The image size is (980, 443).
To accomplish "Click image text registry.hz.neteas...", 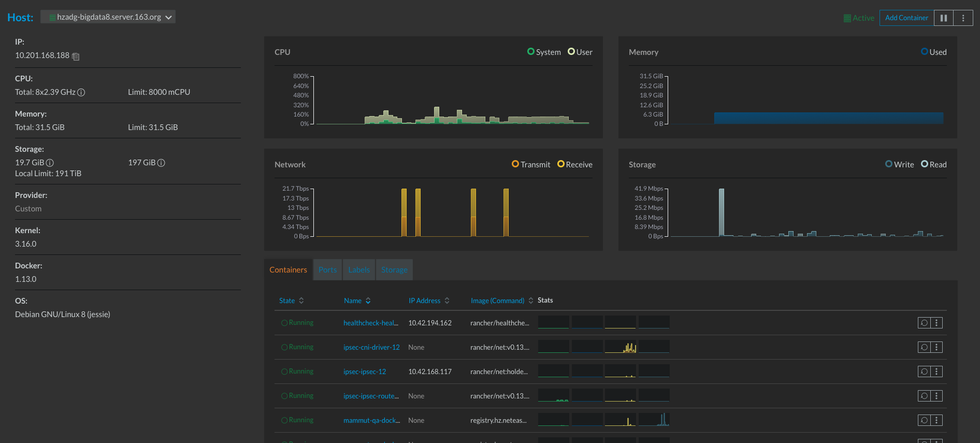I will coord(498,421).
